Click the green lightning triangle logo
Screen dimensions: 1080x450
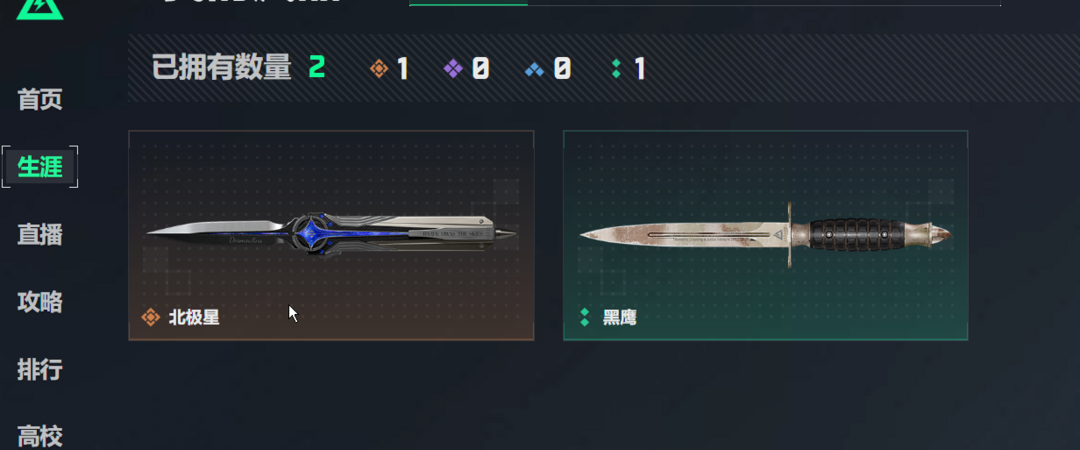pos(40,8)
